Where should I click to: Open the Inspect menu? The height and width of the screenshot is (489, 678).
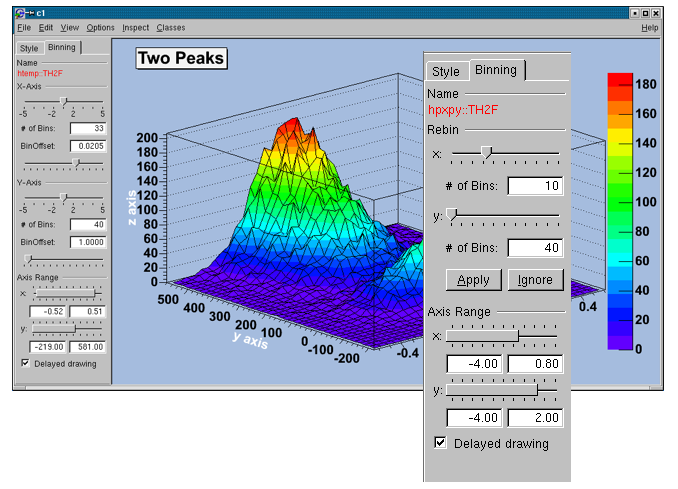pyautogui.click(x=135, y=28)
